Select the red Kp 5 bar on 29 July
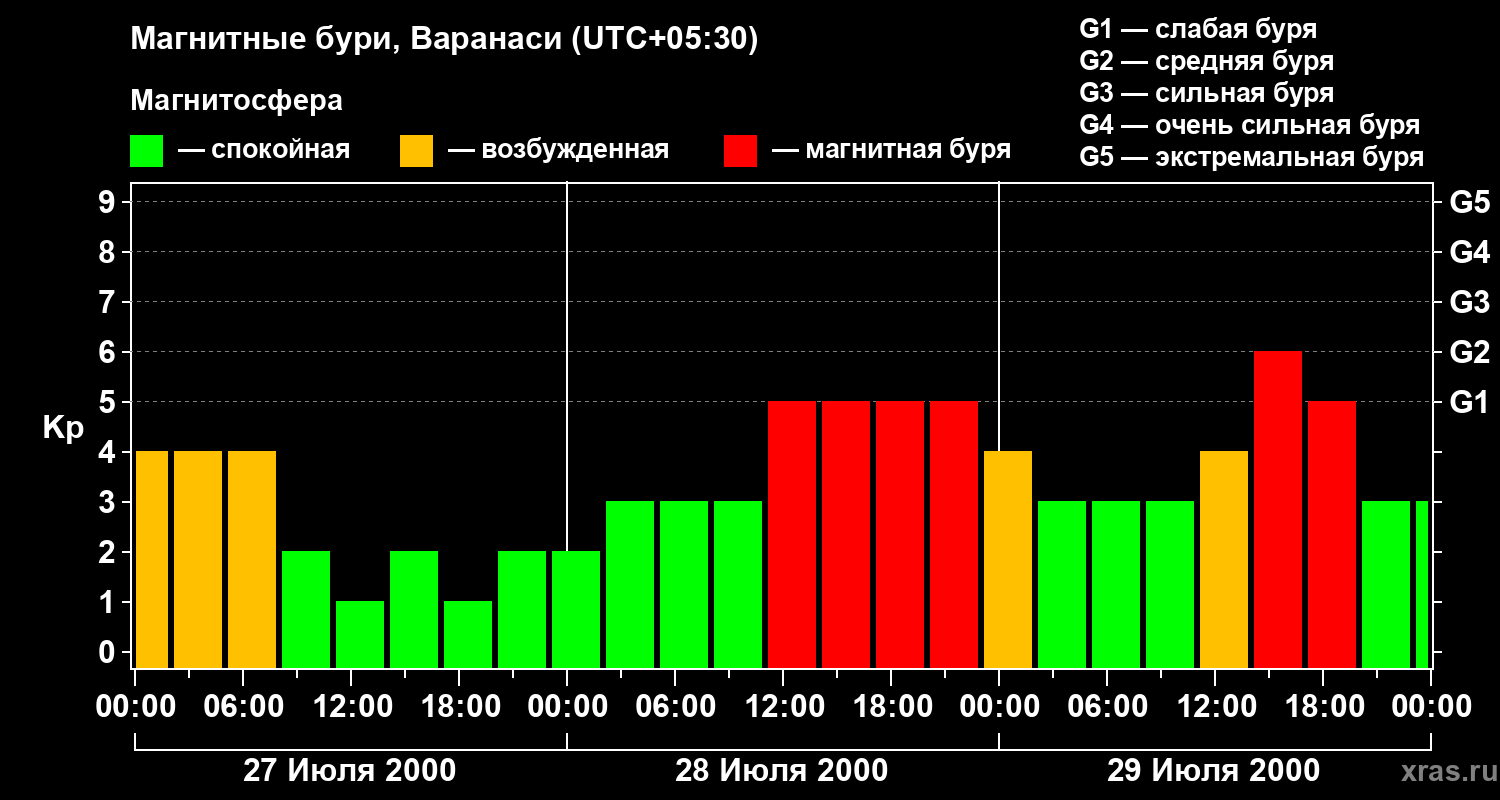Screen dimensions: 1500x800 pyautogui.click(x=1332, y=534)
